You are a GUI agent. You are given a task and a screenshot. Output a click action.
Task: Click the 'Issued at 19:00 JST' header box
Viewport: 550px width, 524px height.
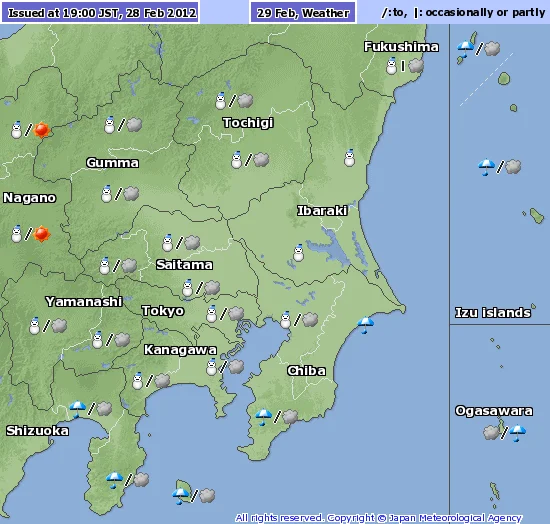[x=101, y=13]
